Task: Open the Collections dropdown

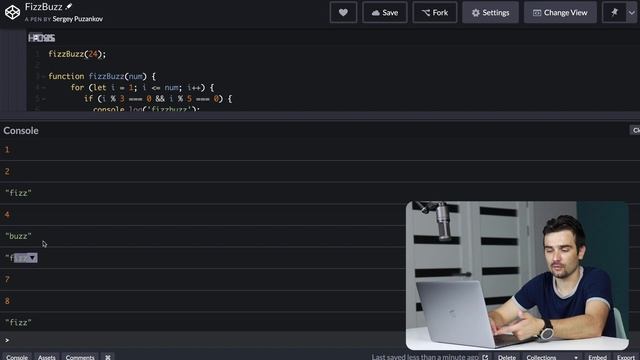Action: 551,357
